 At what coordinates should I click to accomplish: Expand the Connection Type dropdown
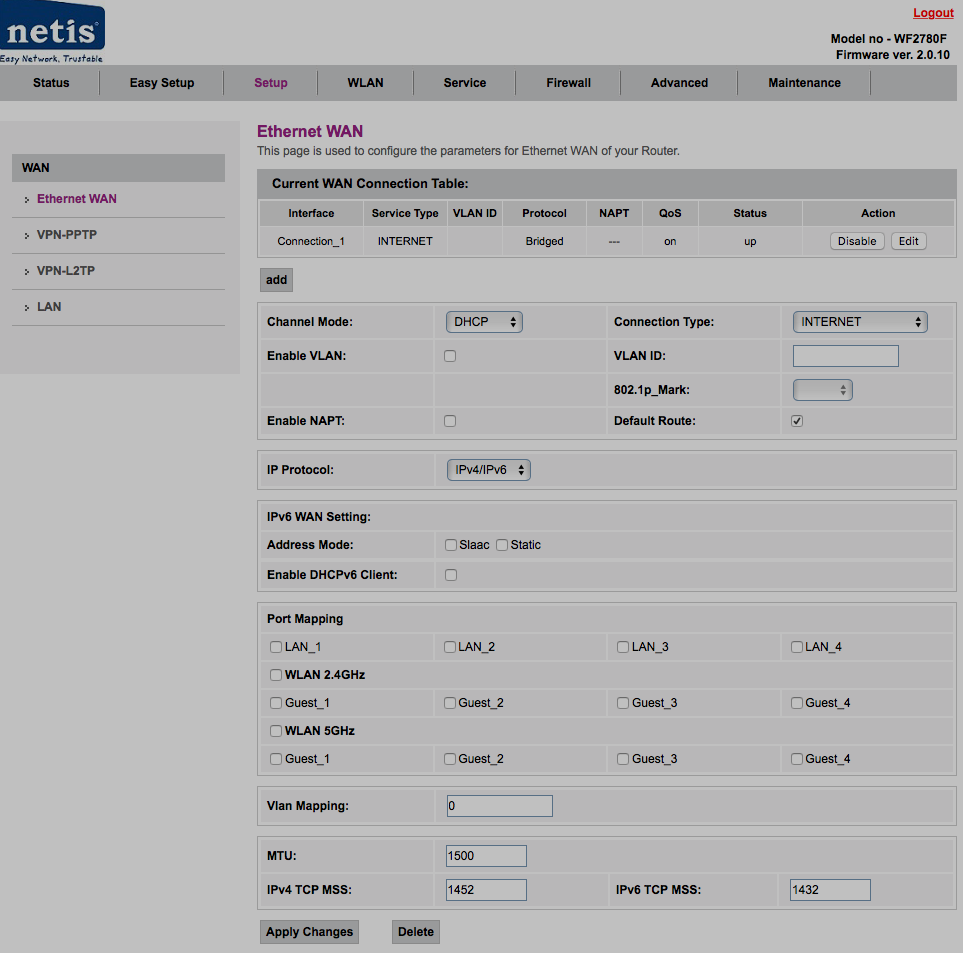click(x=860, y=322)
